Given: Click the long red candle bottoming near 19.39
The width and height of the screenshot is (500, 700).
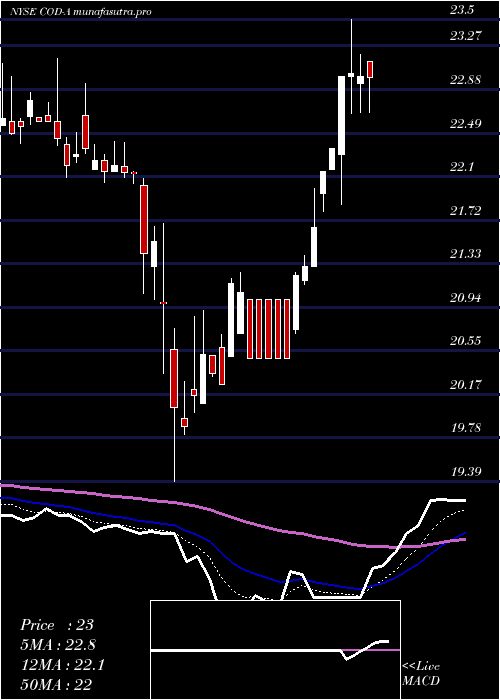Looking at the screenshot, I should [174, 378].
